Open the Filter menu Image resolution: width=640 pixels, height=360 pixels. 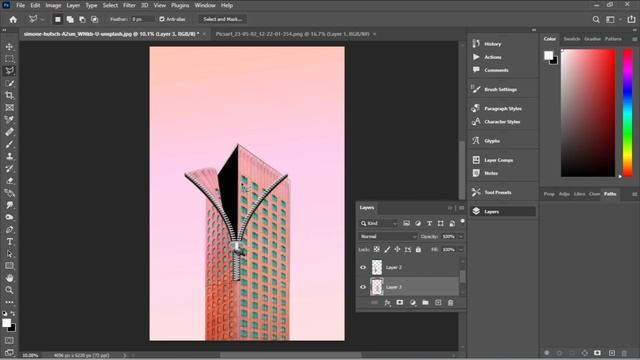click(x=129, y=5)
